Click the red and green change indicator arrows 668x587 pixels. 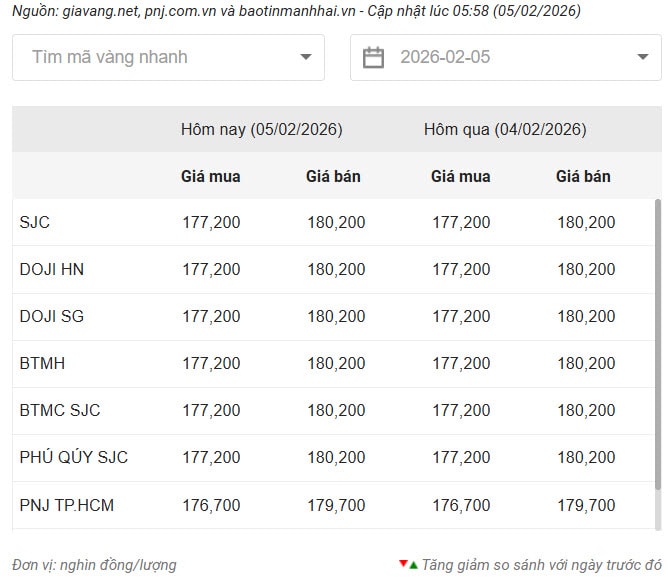(408, 565)
